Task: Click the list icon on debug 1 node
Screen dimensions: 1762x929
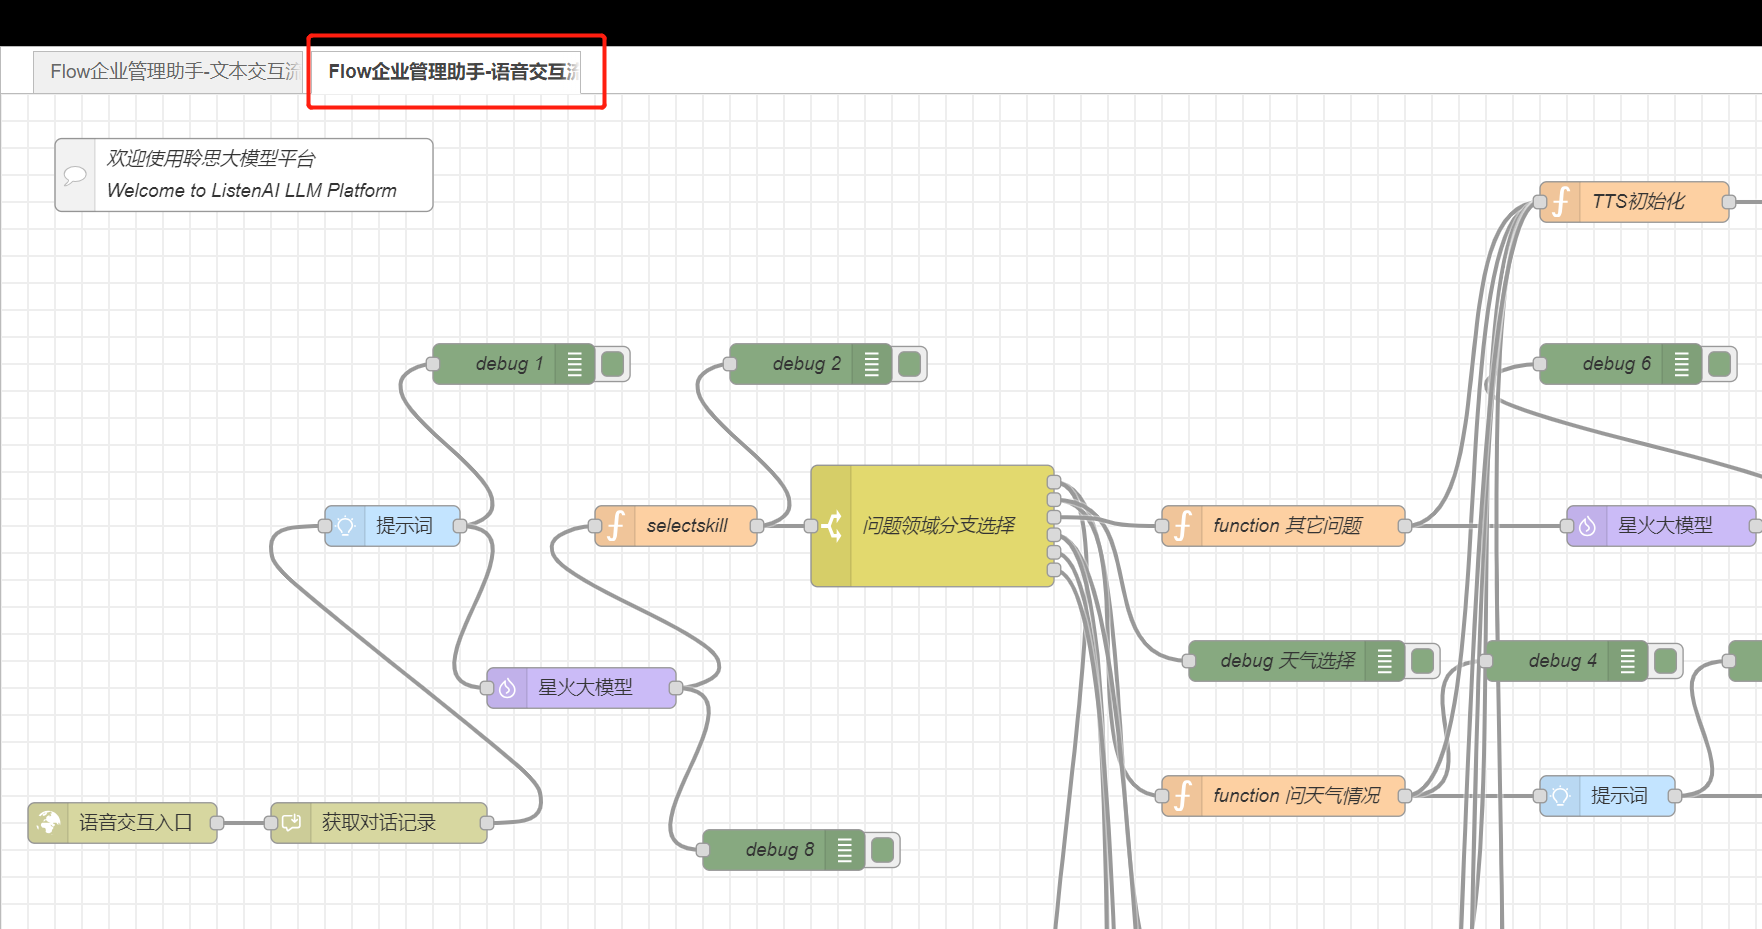Action: 574,364
